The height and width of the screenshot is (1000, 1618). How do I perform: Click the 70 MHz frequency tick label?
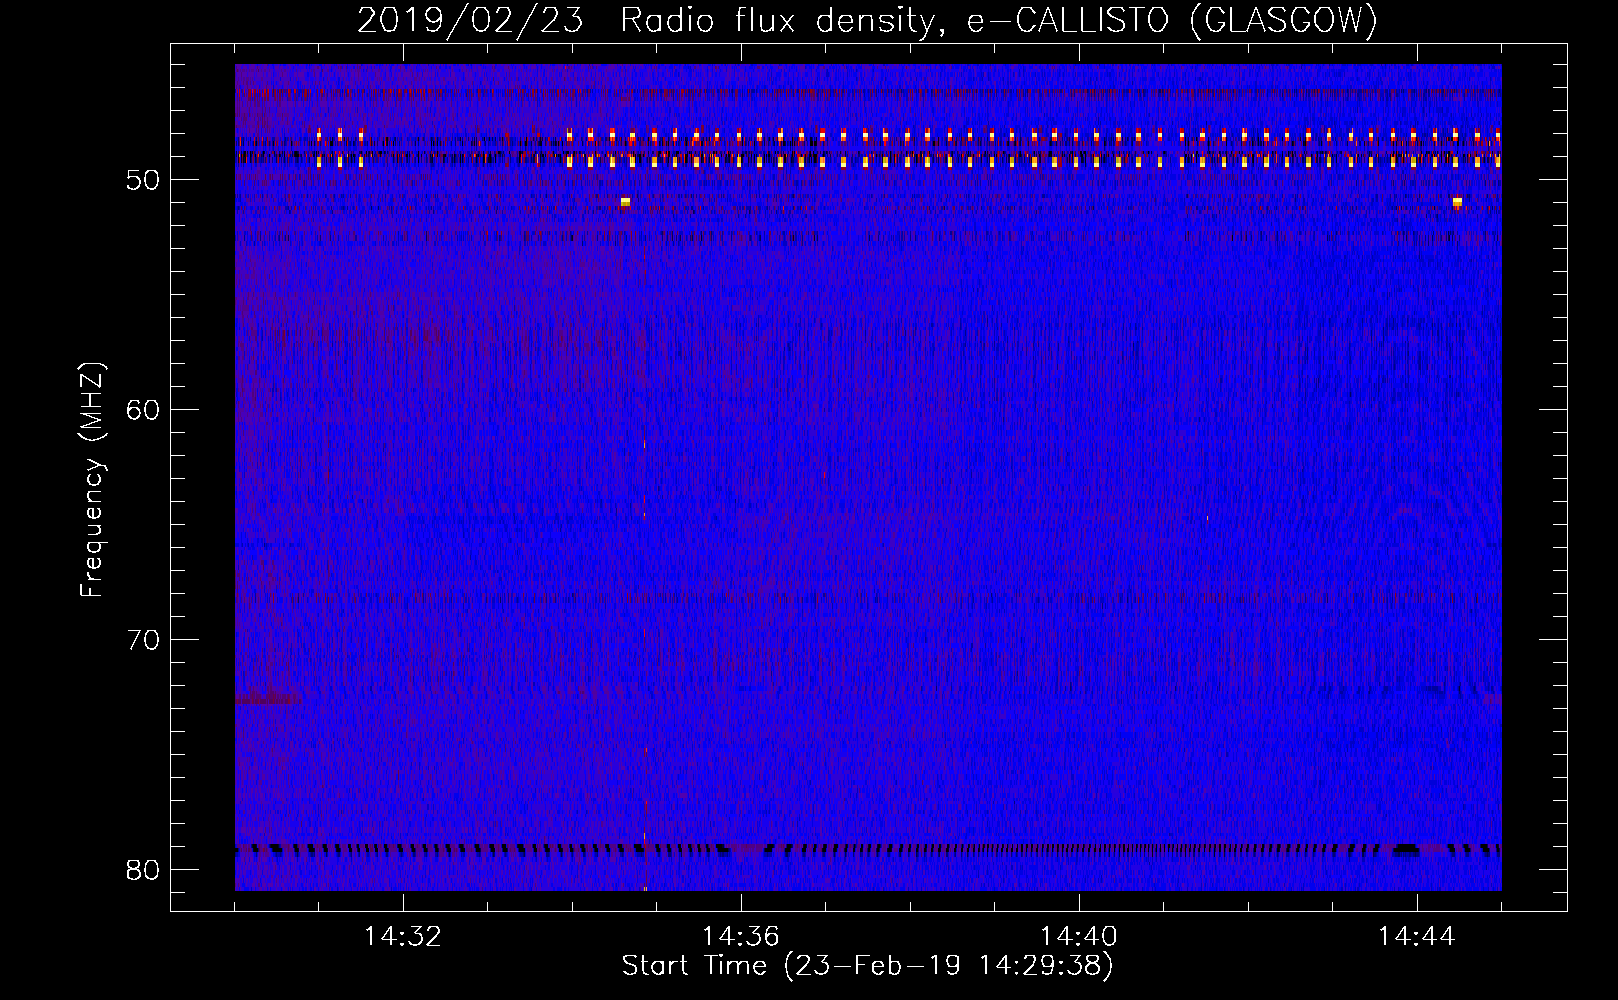tap(144, 640)
